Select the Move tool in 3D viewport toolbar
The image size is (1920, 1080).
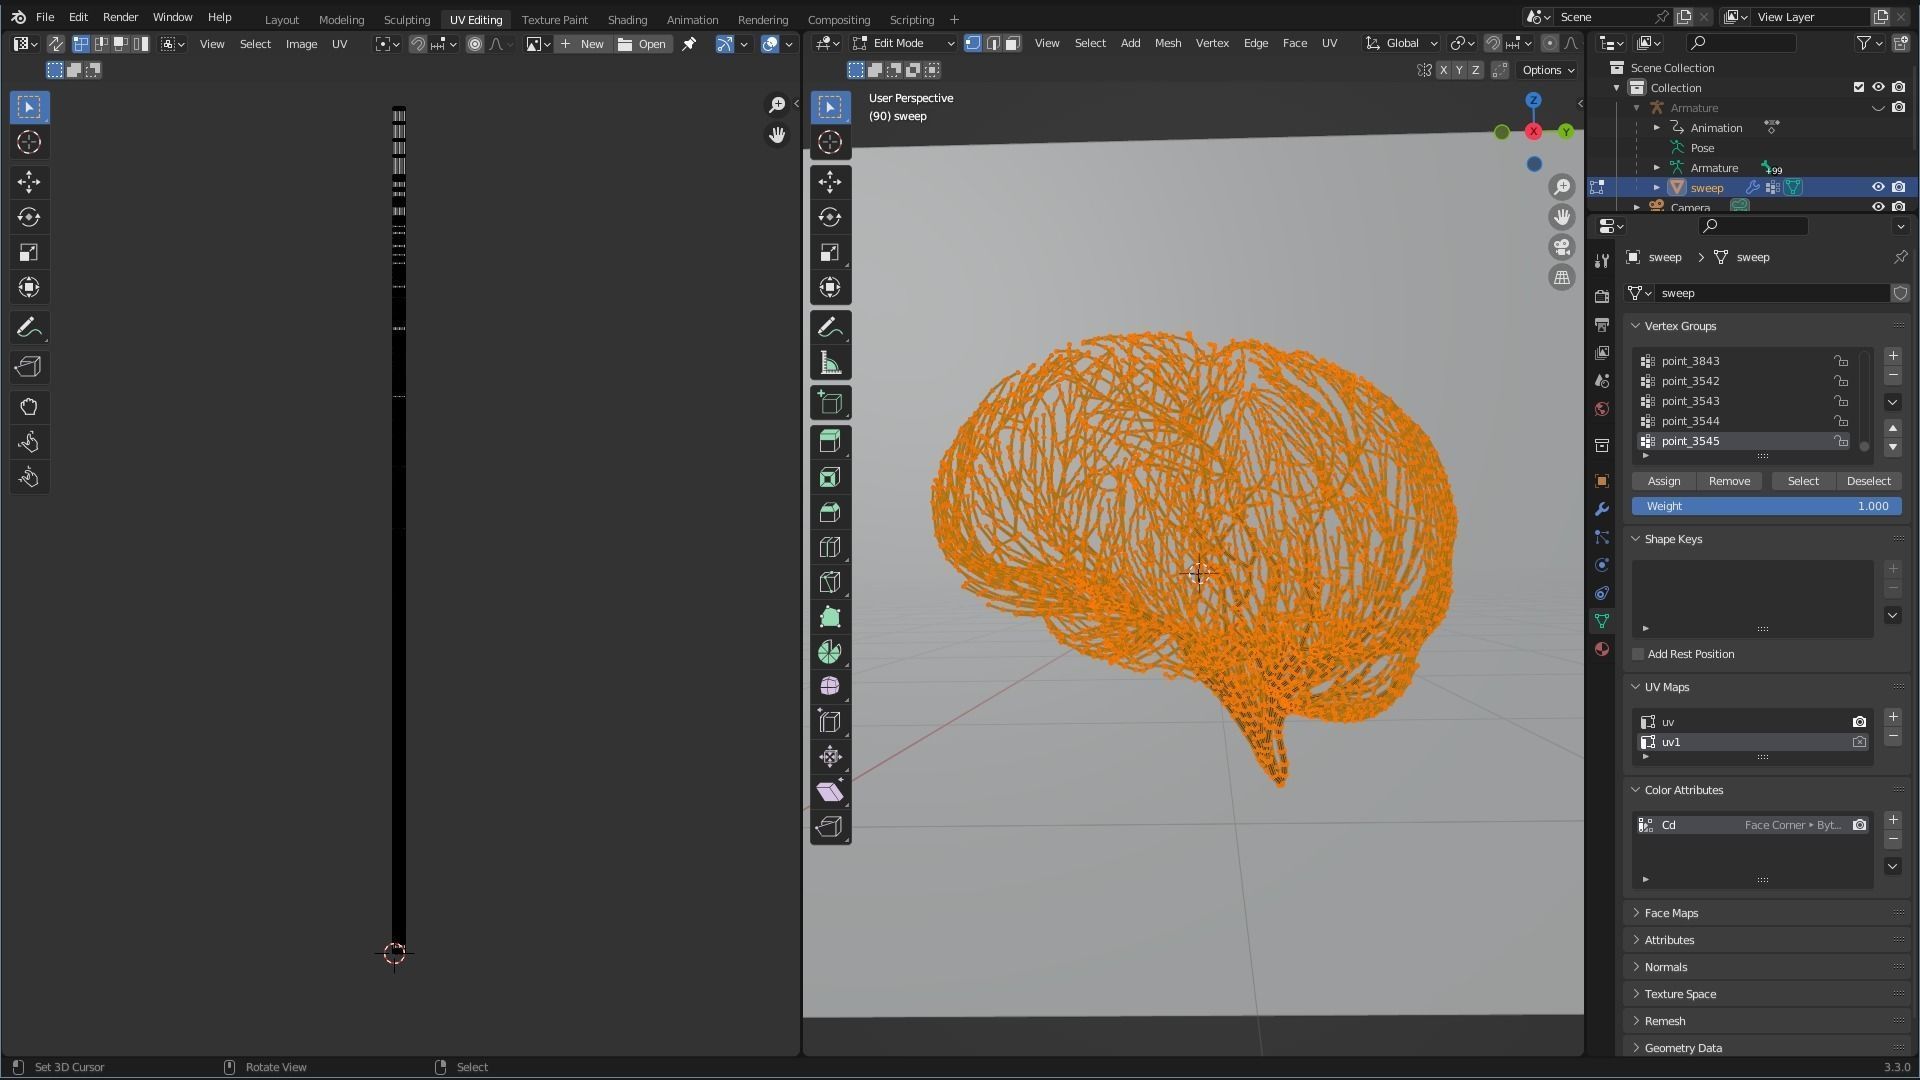pos(830,181)
